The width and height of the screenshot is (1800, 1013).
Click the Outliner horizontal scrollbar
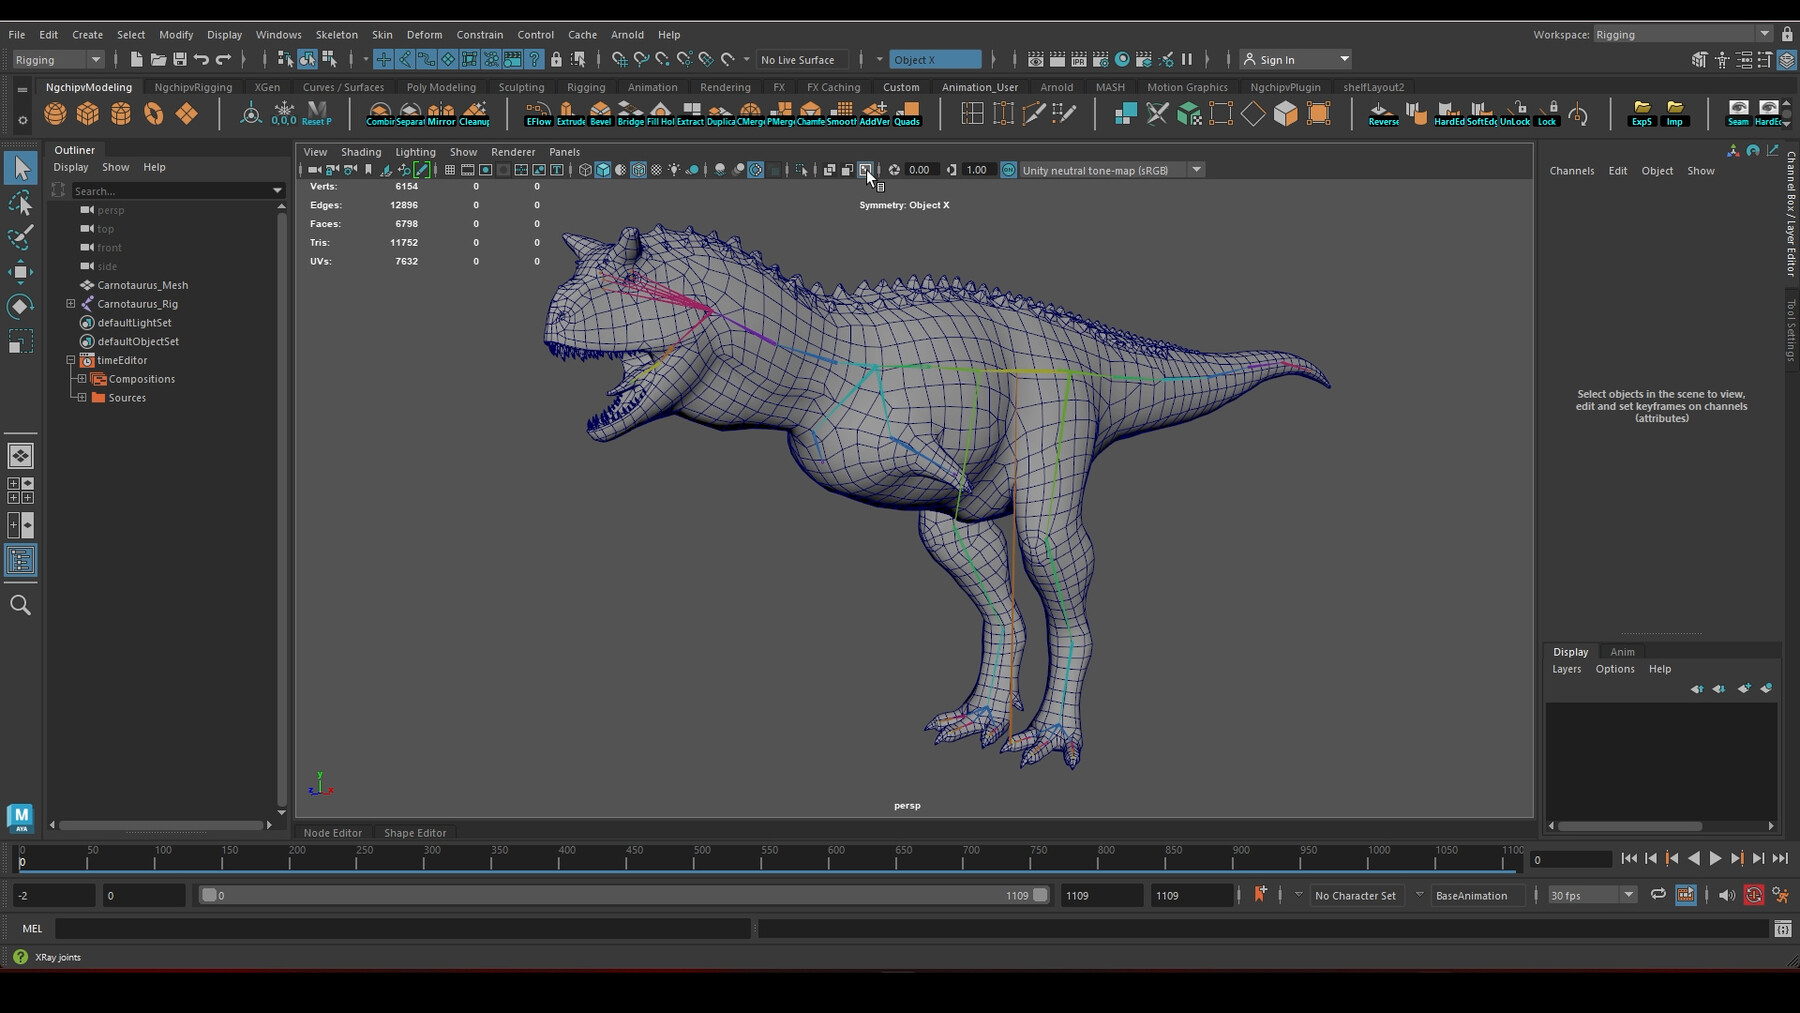[160, 825]
